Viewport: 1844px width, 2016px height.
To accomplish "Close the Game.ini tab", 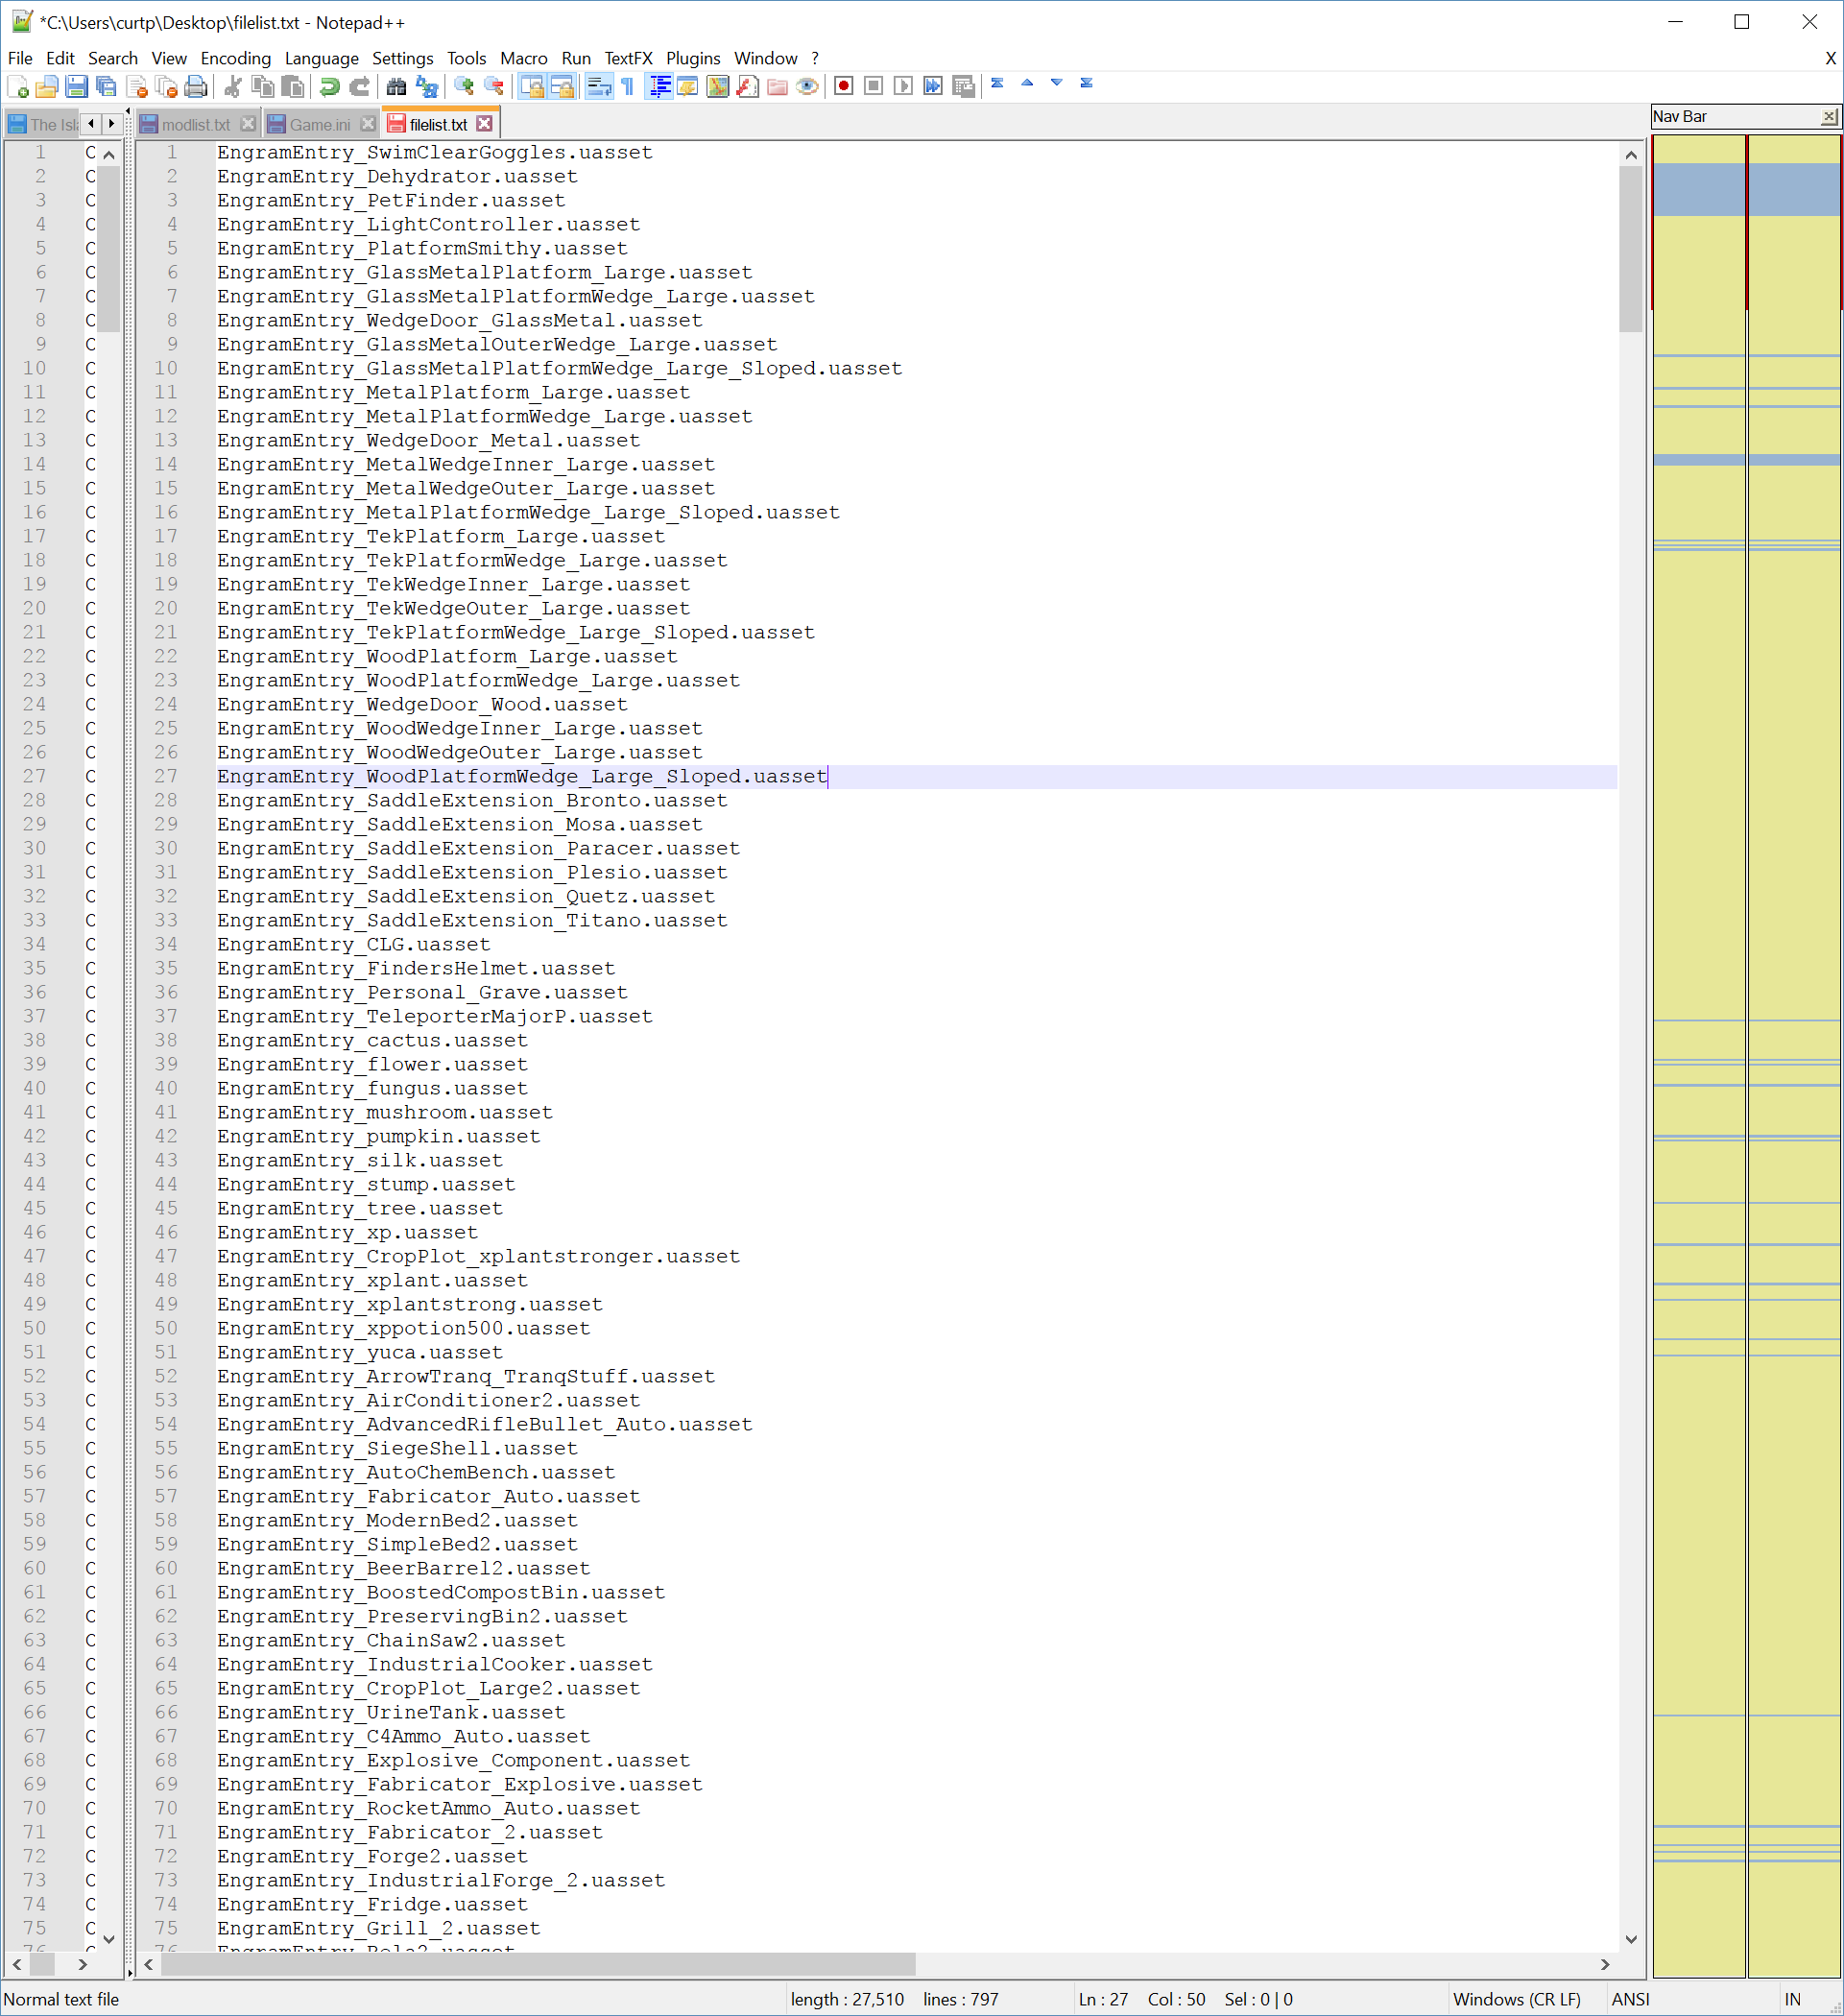I will (x=368, y=124).
